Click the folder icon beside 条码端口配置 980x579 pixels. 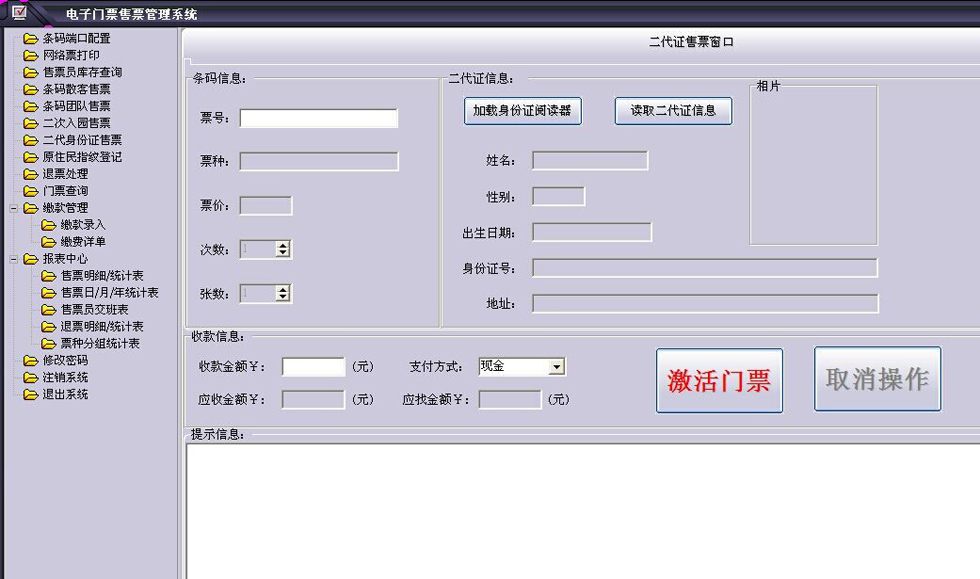(30, 39)
